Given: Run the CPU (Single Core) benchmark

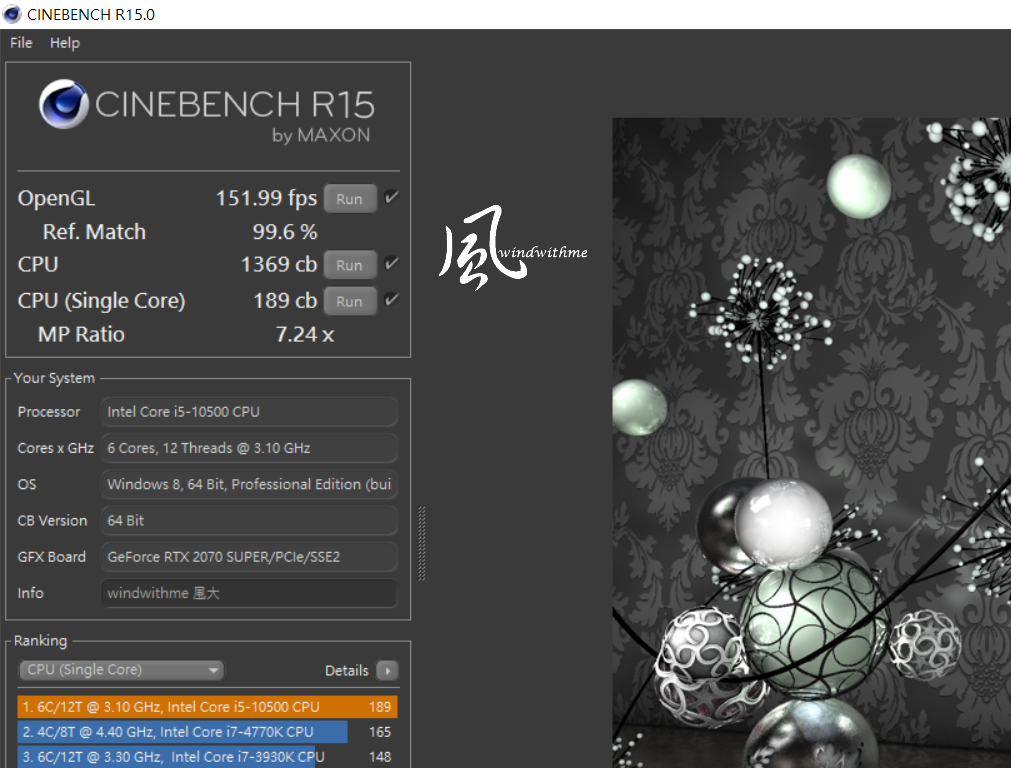Looking at the screenshot, I should [x=350, y=301].
